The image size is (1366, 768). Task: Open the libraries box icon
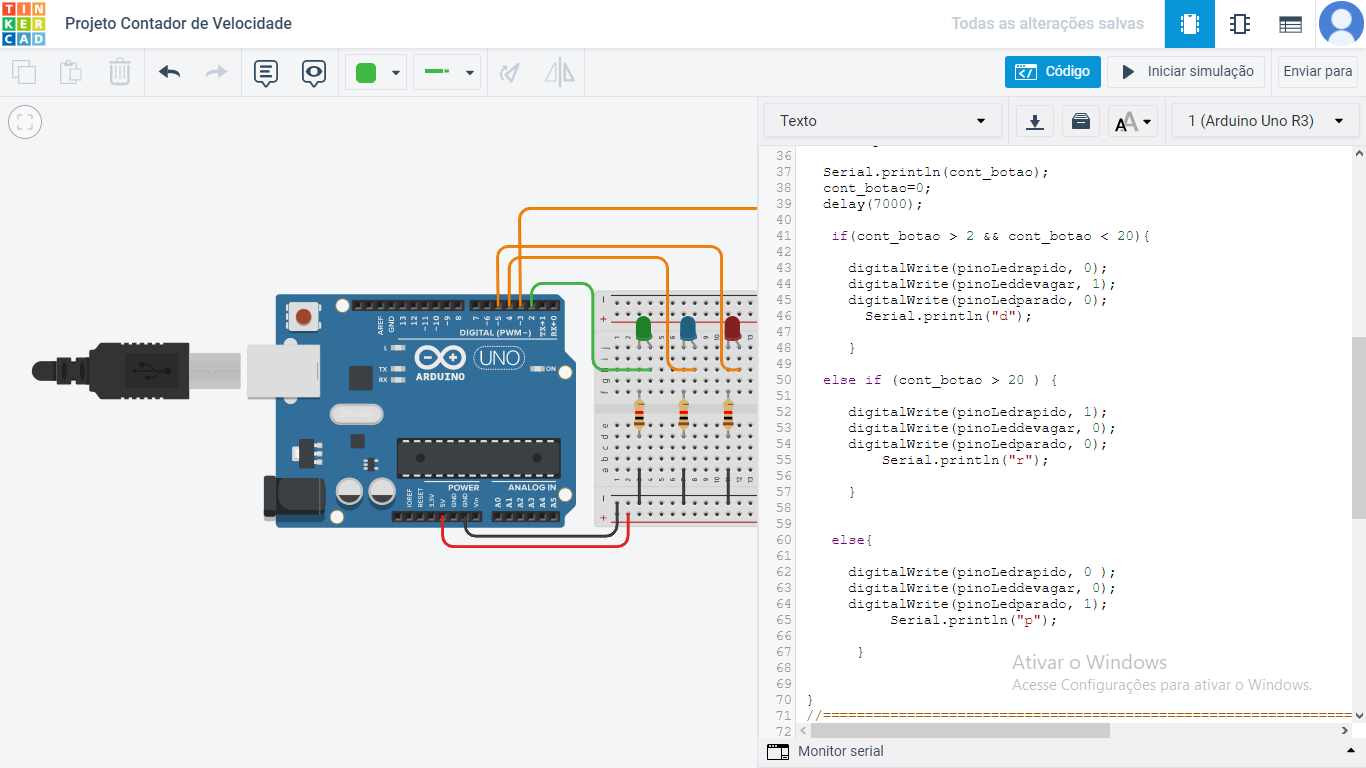click(x=1080, y=121)
